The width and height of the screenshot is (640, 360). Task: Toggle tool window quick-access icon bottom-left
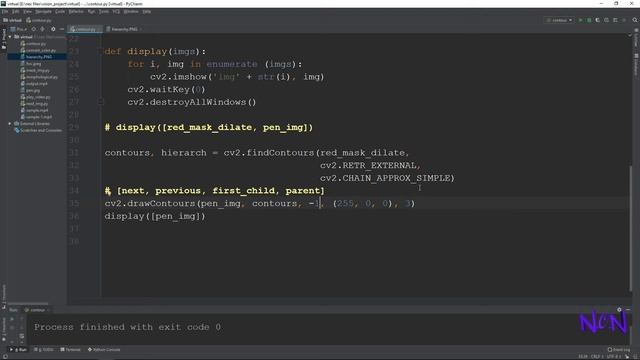click(5, 356)
